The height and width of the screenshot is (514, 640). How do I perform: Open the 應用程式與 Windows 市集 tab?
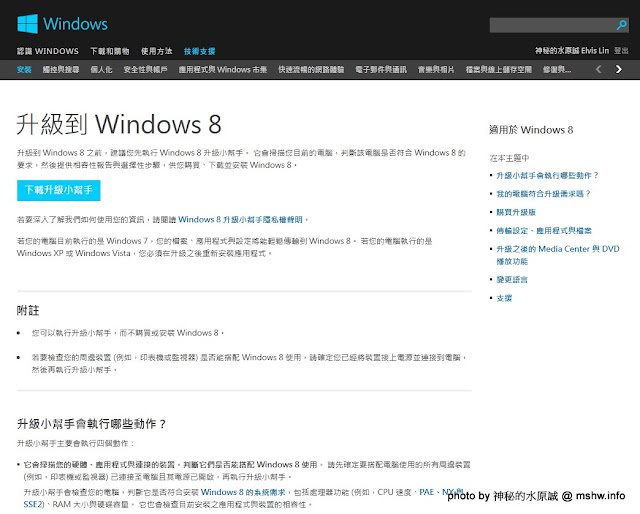click(x=222, y=69)
